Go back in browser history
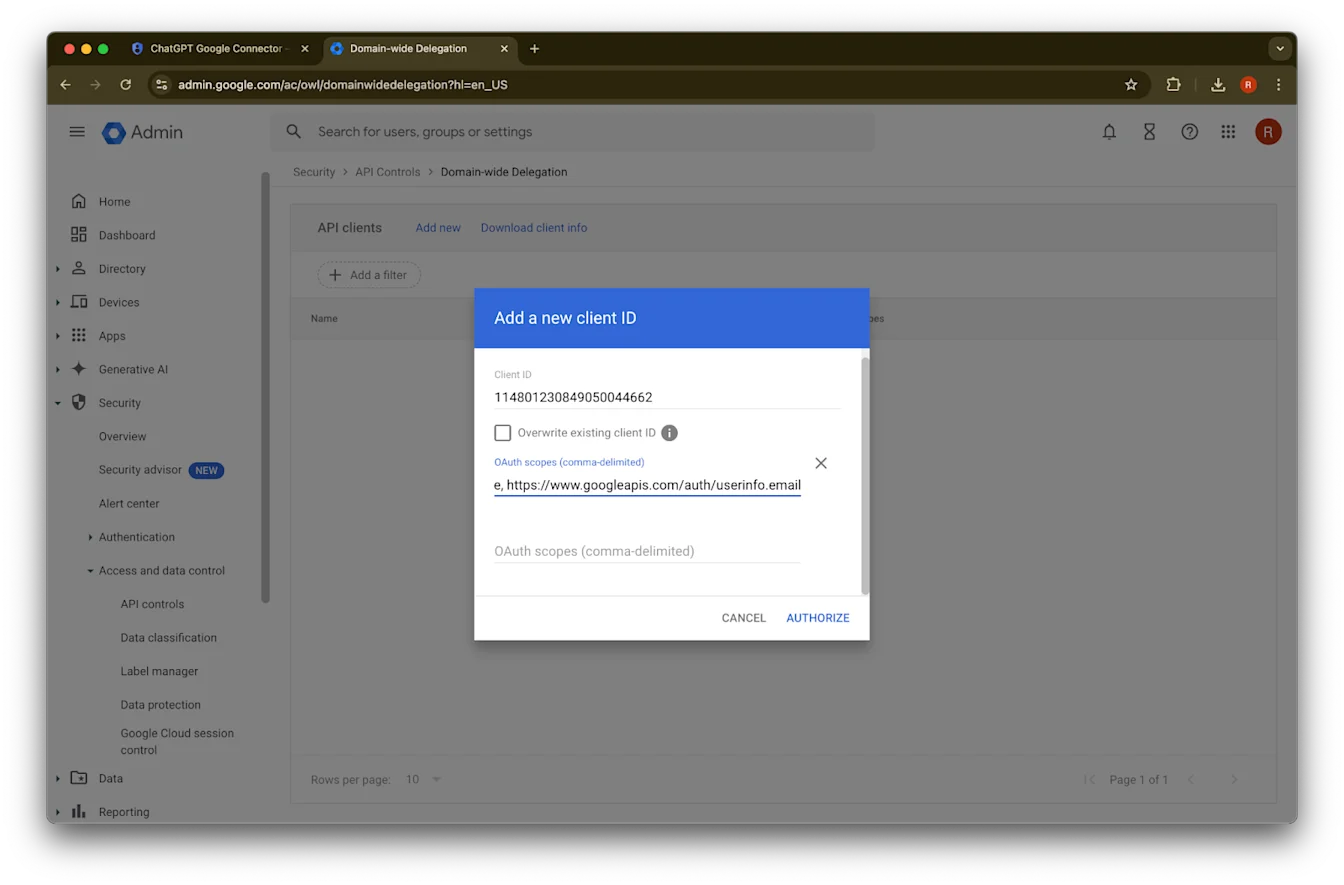 pyautogui.click(x=65, y=85)
